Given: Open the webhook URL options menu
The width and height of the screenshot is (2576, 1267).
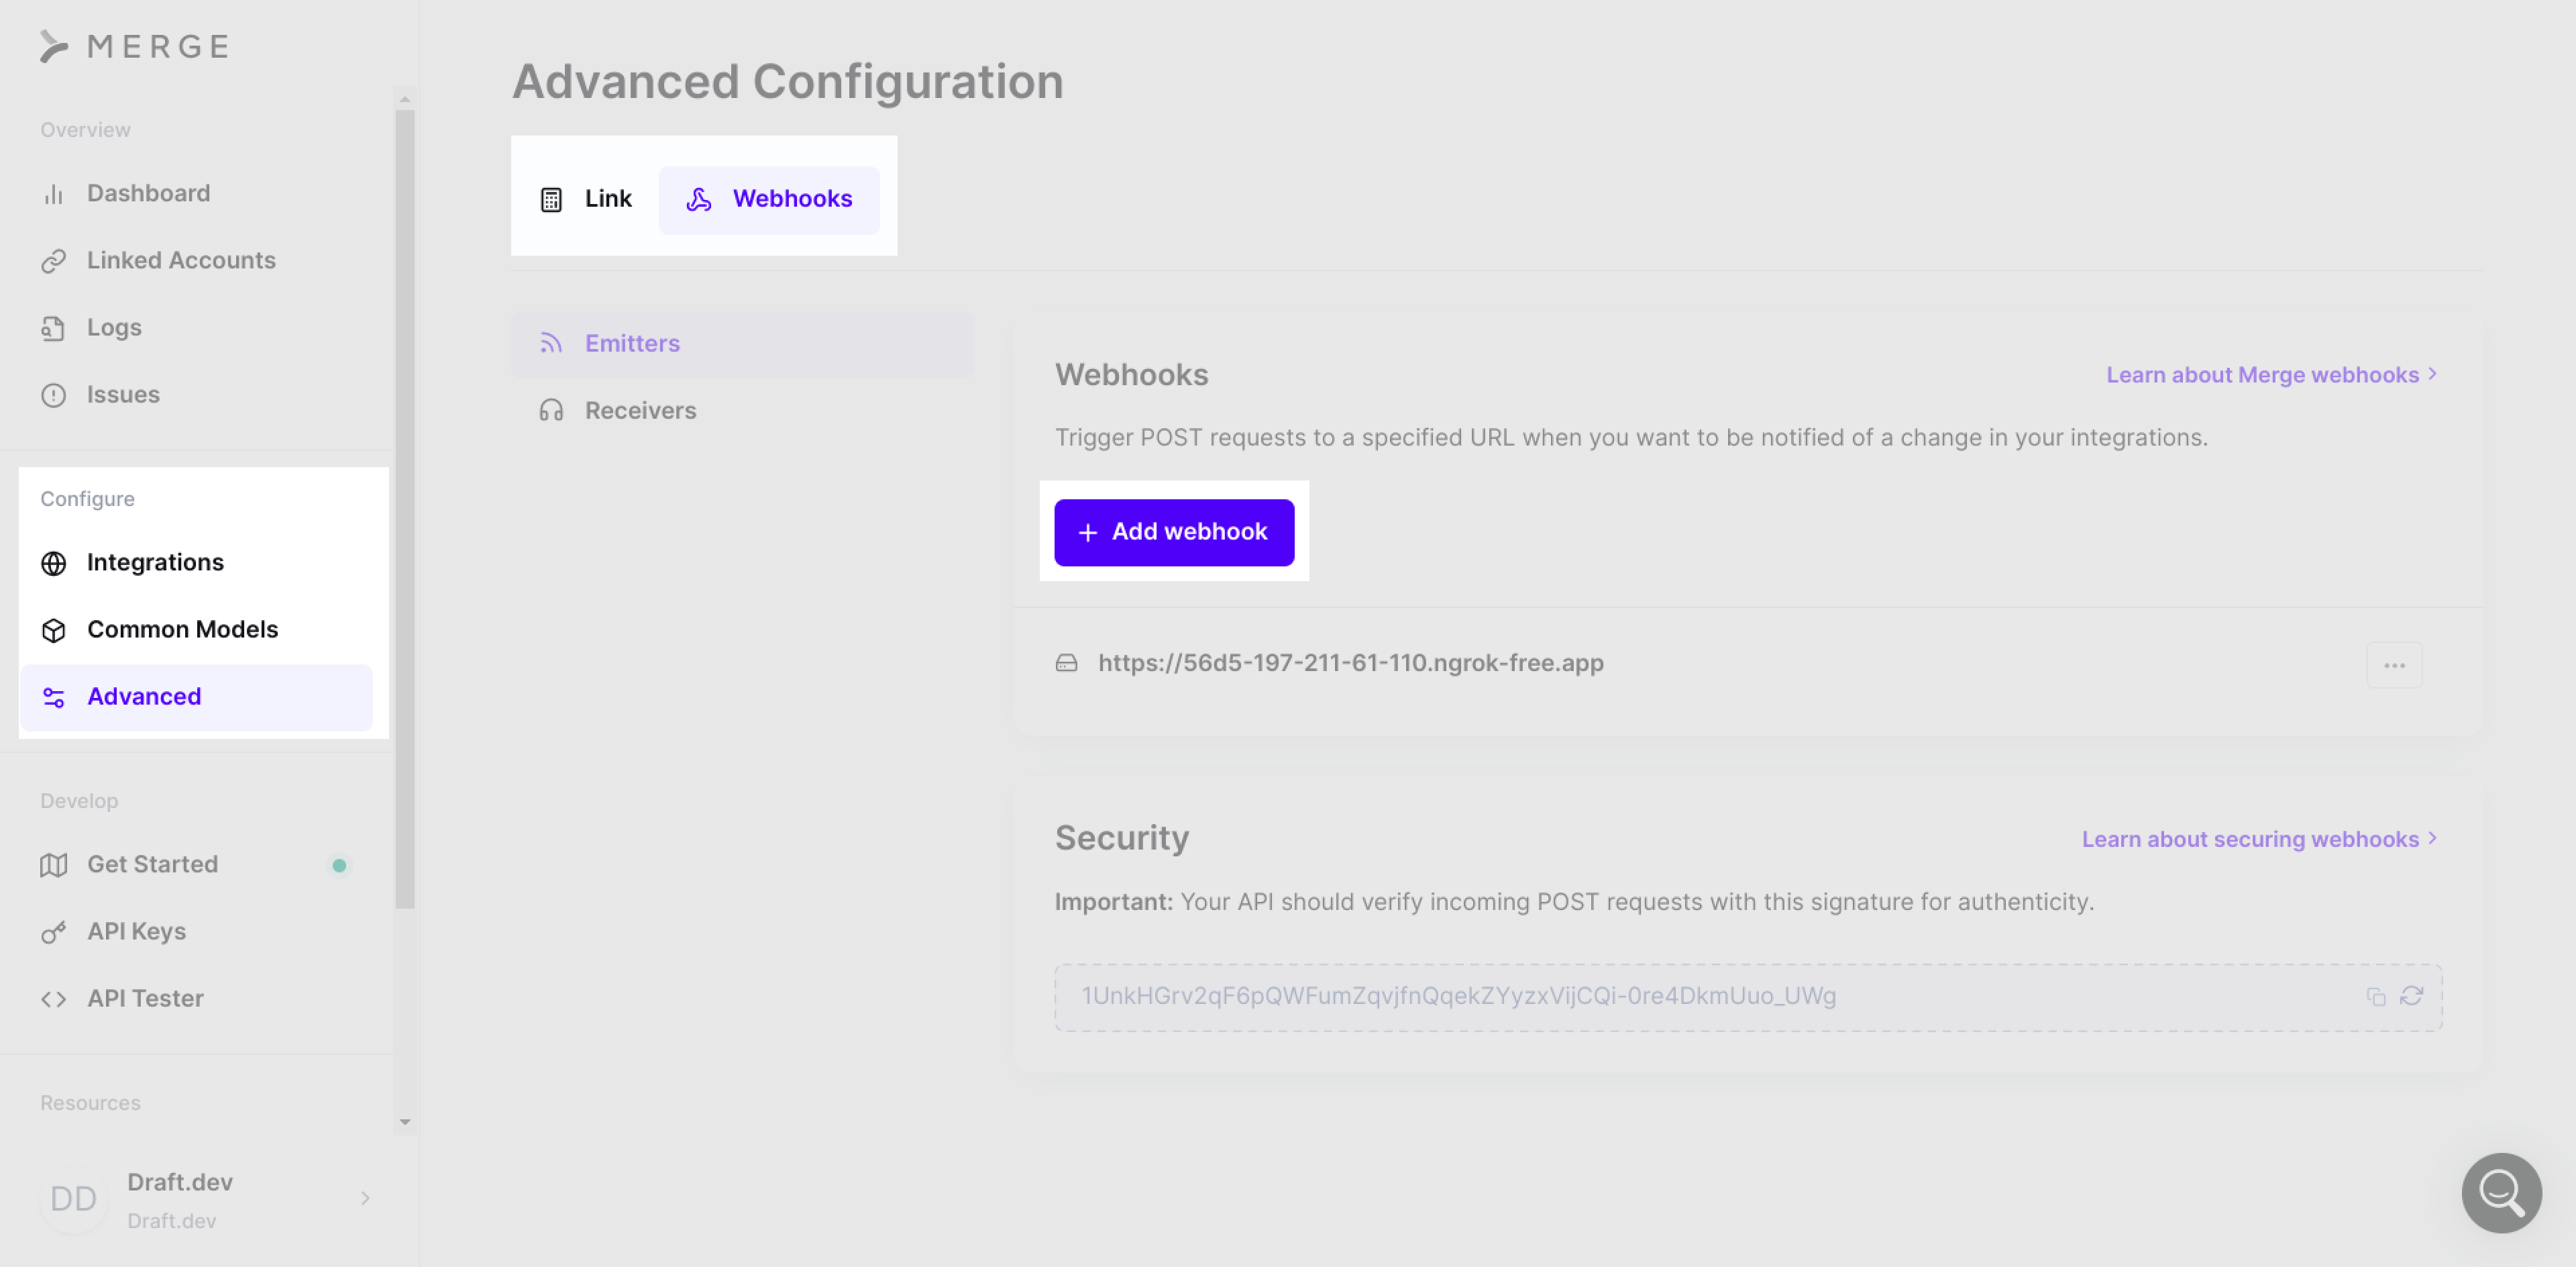Looking at the screenshot, I should [2395, 664].
